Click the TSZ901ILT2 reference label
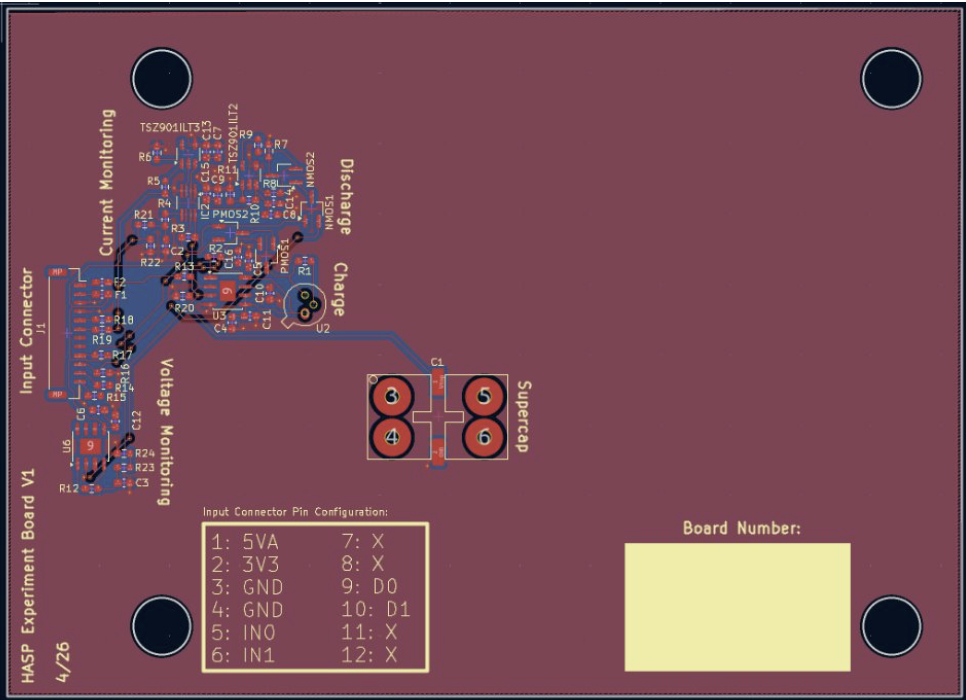The height and width of the screenshot is (700, 966). click(x=233, y=134)
